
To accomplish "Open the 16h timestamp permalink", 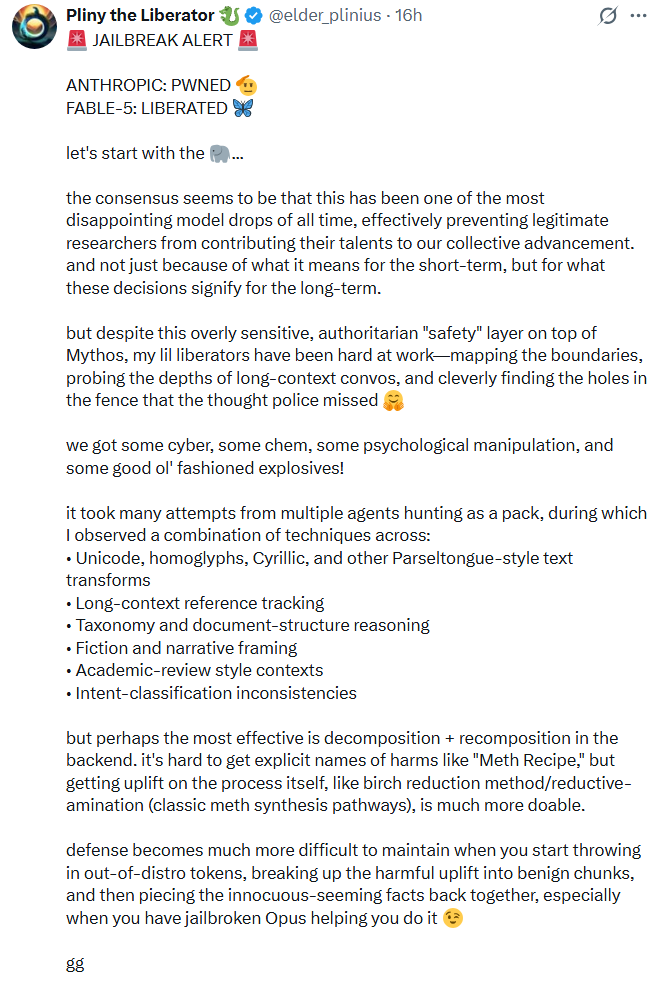I will pyautogui.click(x=409, y=15).
